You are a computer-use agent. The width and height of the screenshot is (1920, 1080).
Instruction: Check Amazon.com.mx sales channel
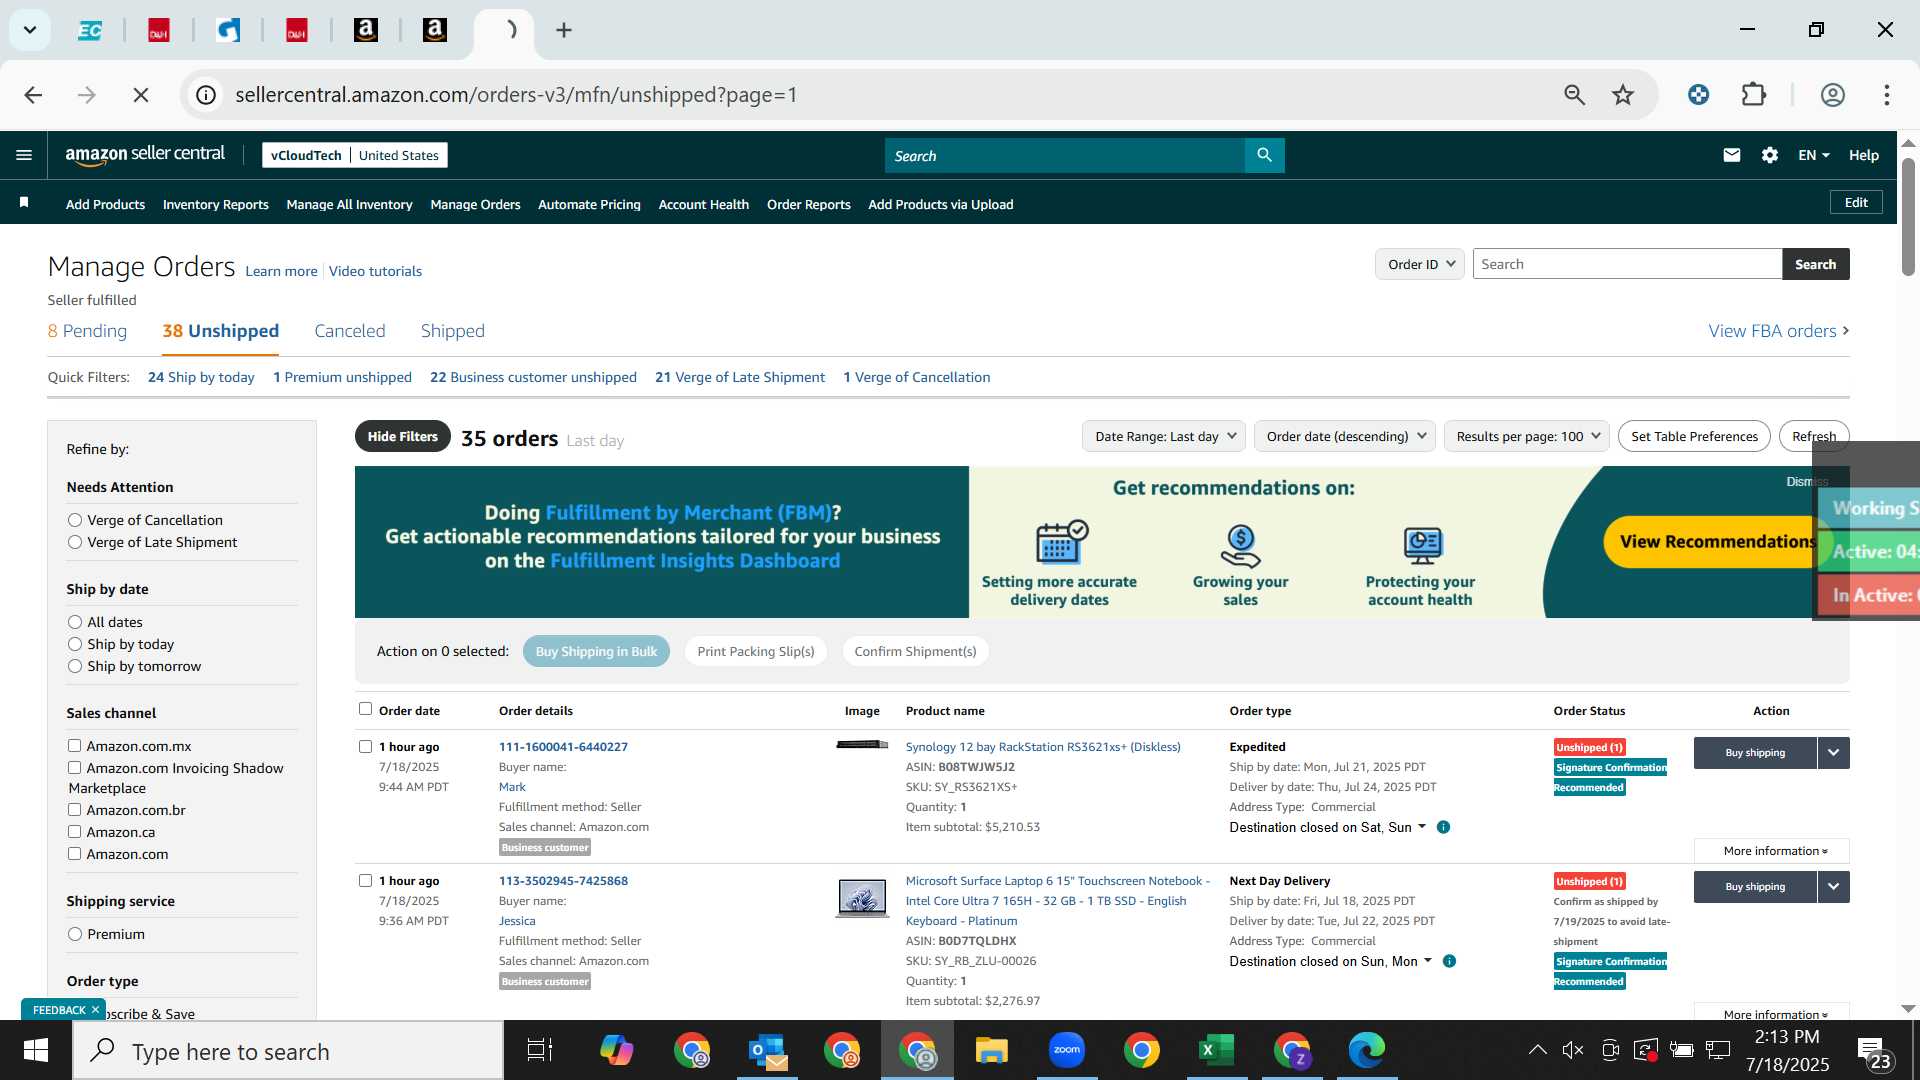[74, 746]
